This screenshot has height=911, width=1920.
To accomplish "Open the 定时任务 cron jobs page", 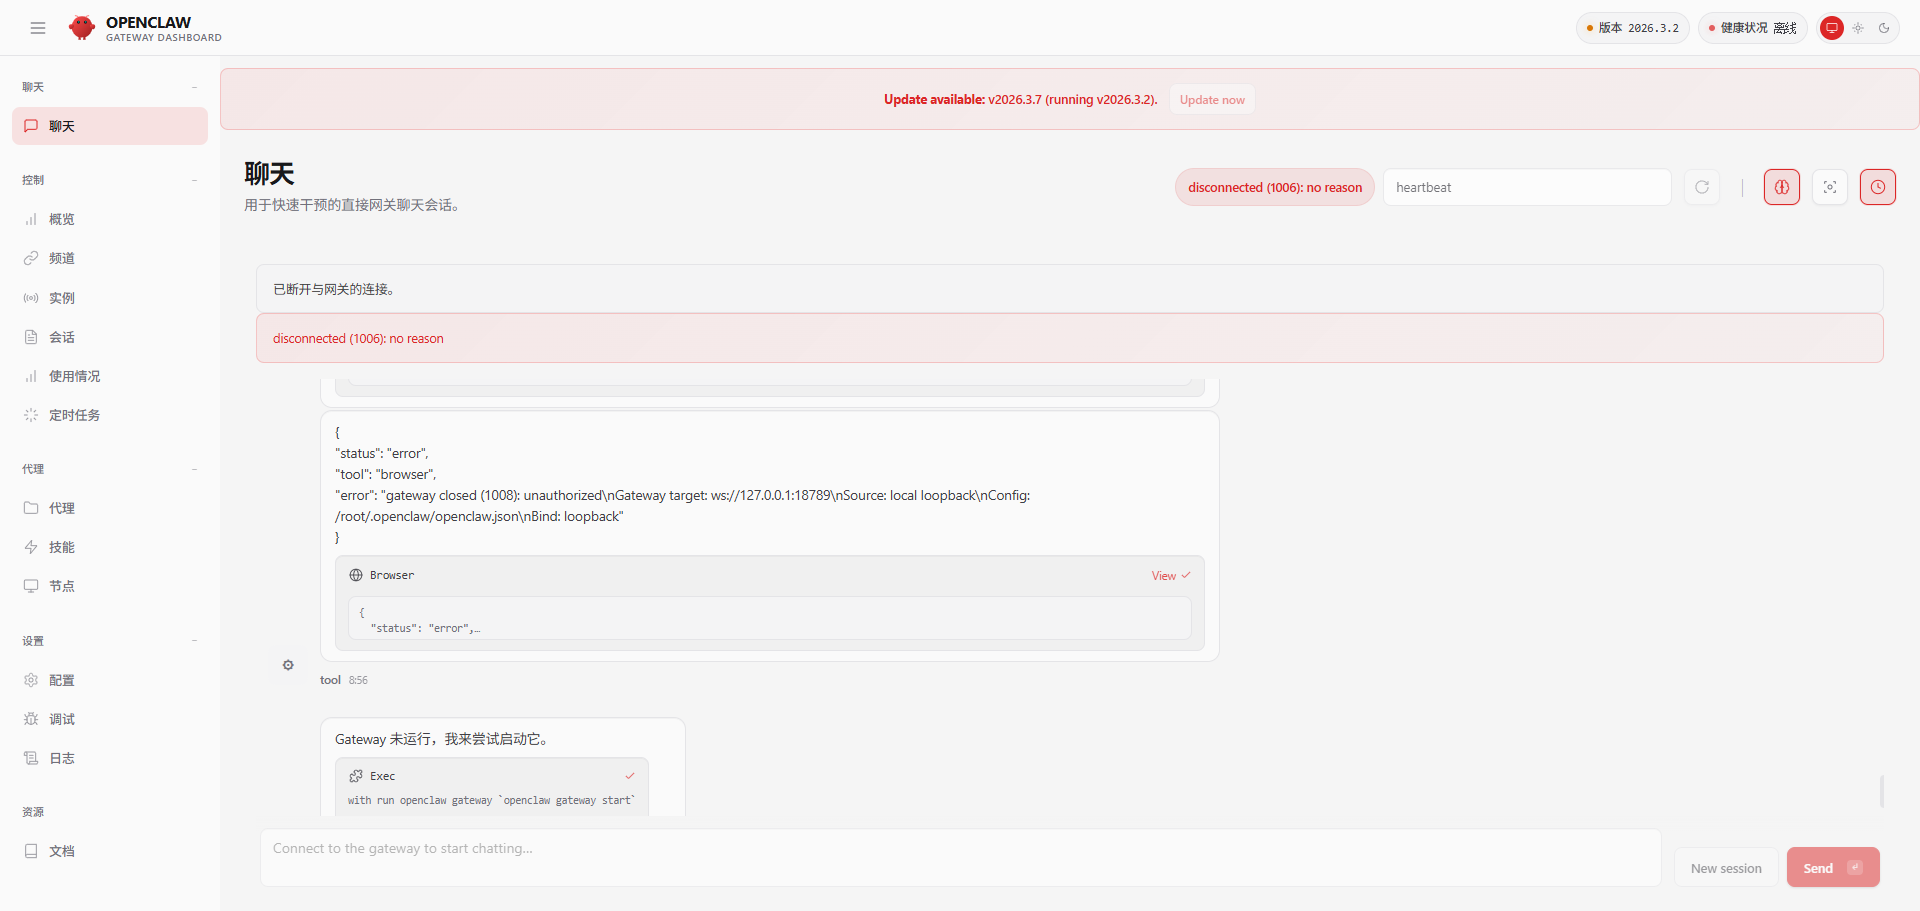I will (110, 415).
